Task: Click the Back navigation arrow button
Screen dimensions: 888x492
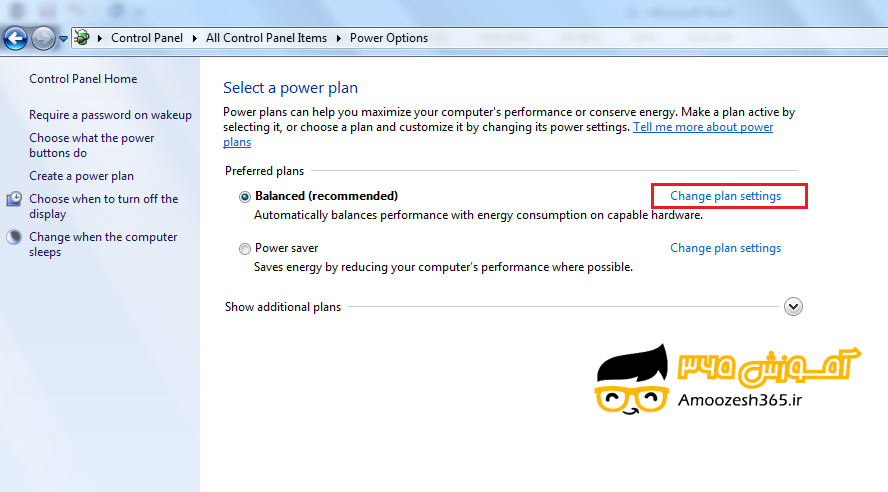Action: click(15, 39)
